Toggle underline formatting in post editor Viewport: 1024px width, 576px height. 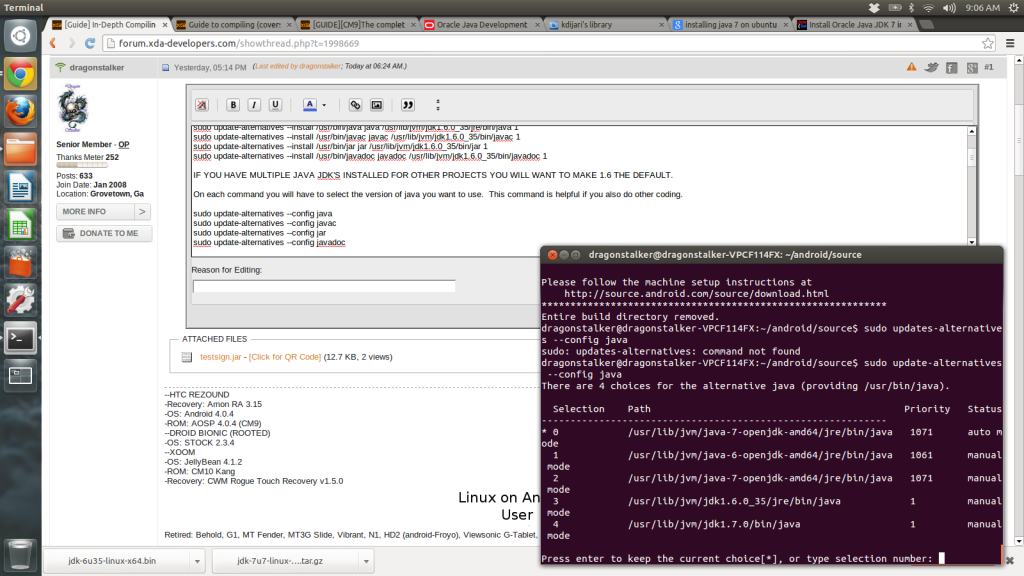click(275, 105)
